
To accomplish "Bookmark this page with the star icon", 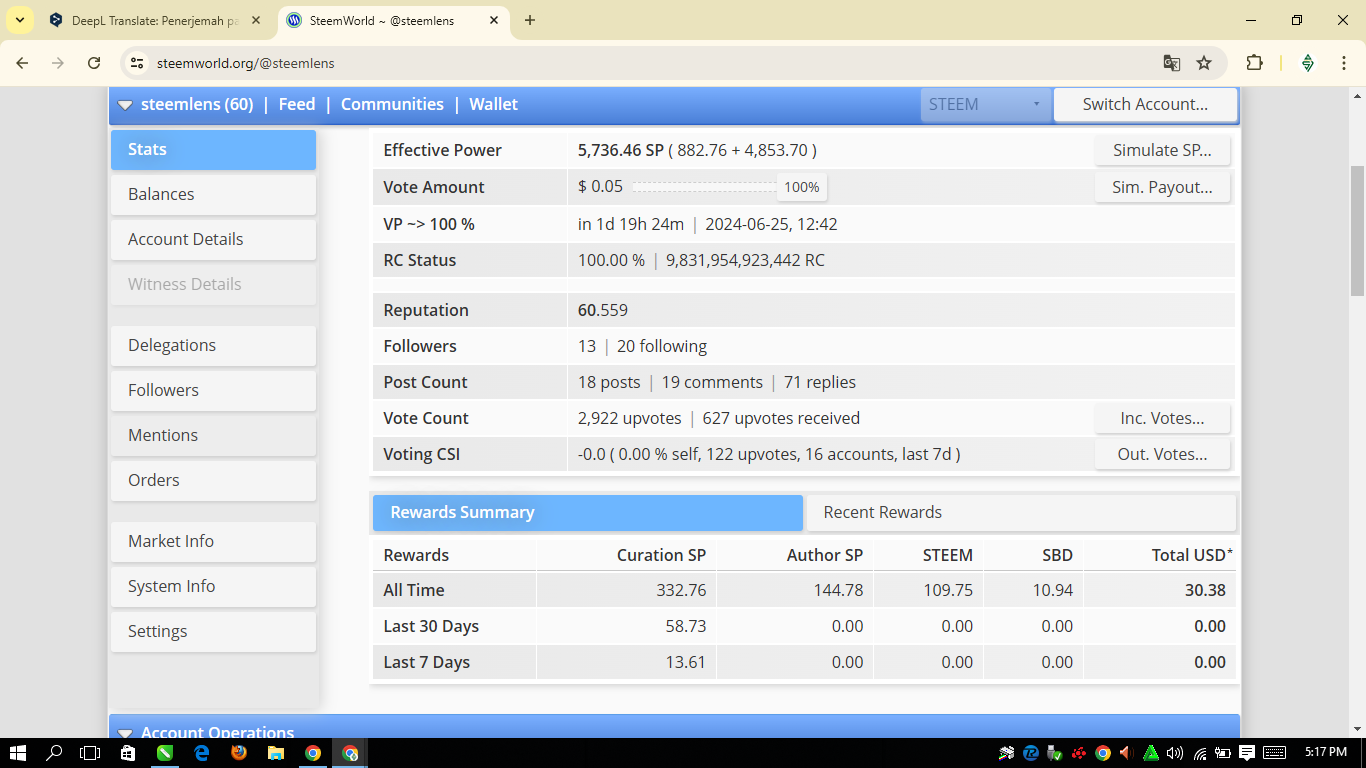I will click(x=1204, y=63).
